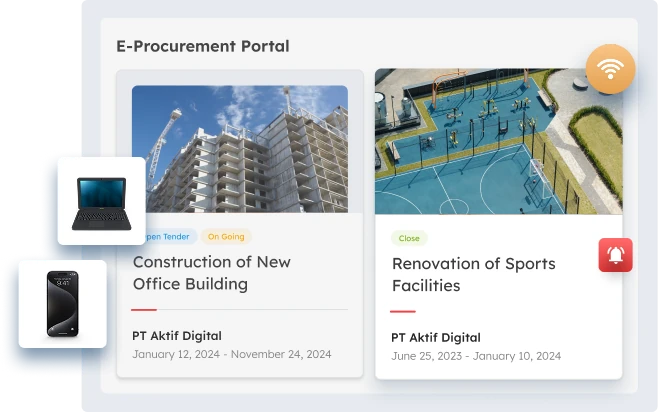Click the orange Wi-Fi signal icon
Screen dimensions: 662x412
(610, 69)
